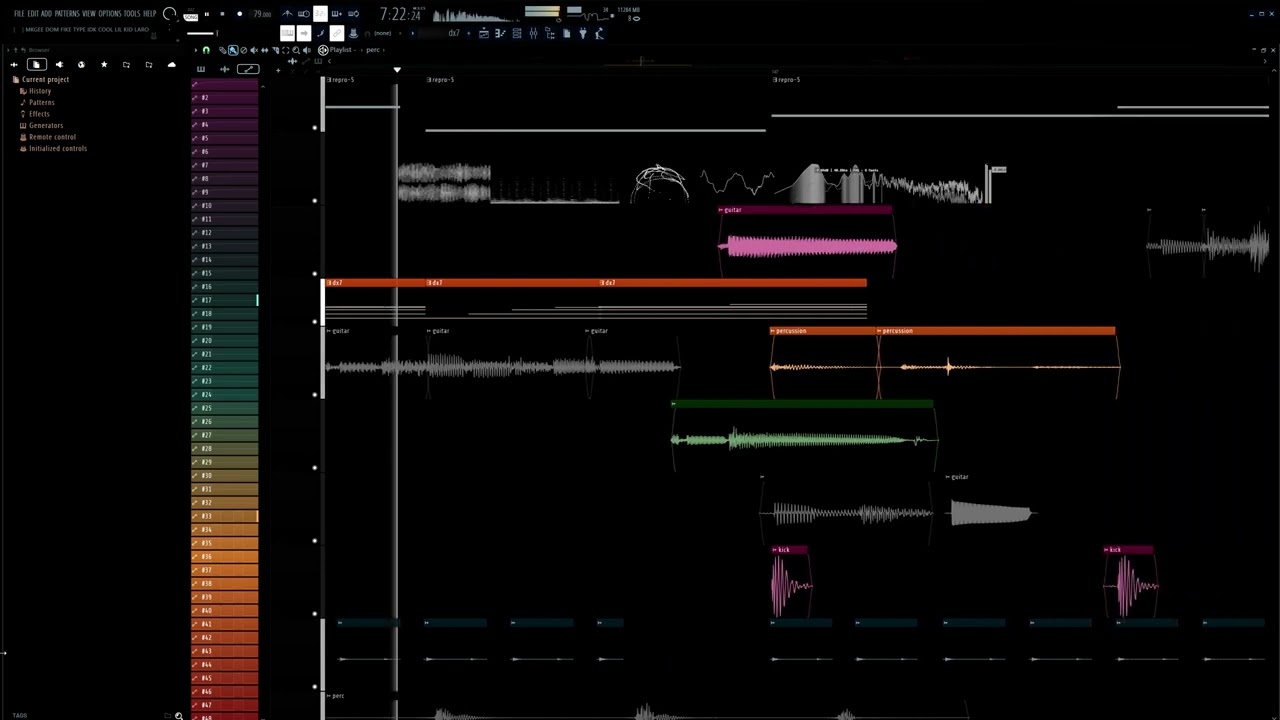The image size is (1280, 720).
Task: Open the Channel rack from toolbar
Action: [517, 33]
